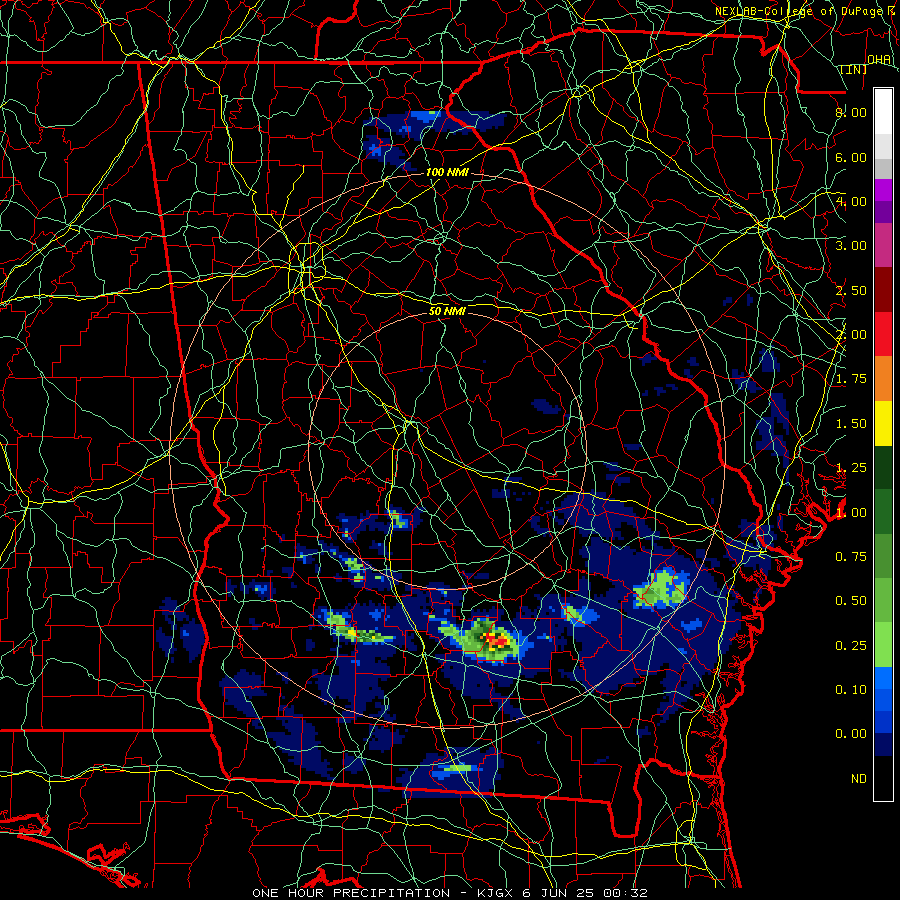Screen dimensions: 900x900
Task: Select the black ND swatch in legend
Action: point(883,778)
